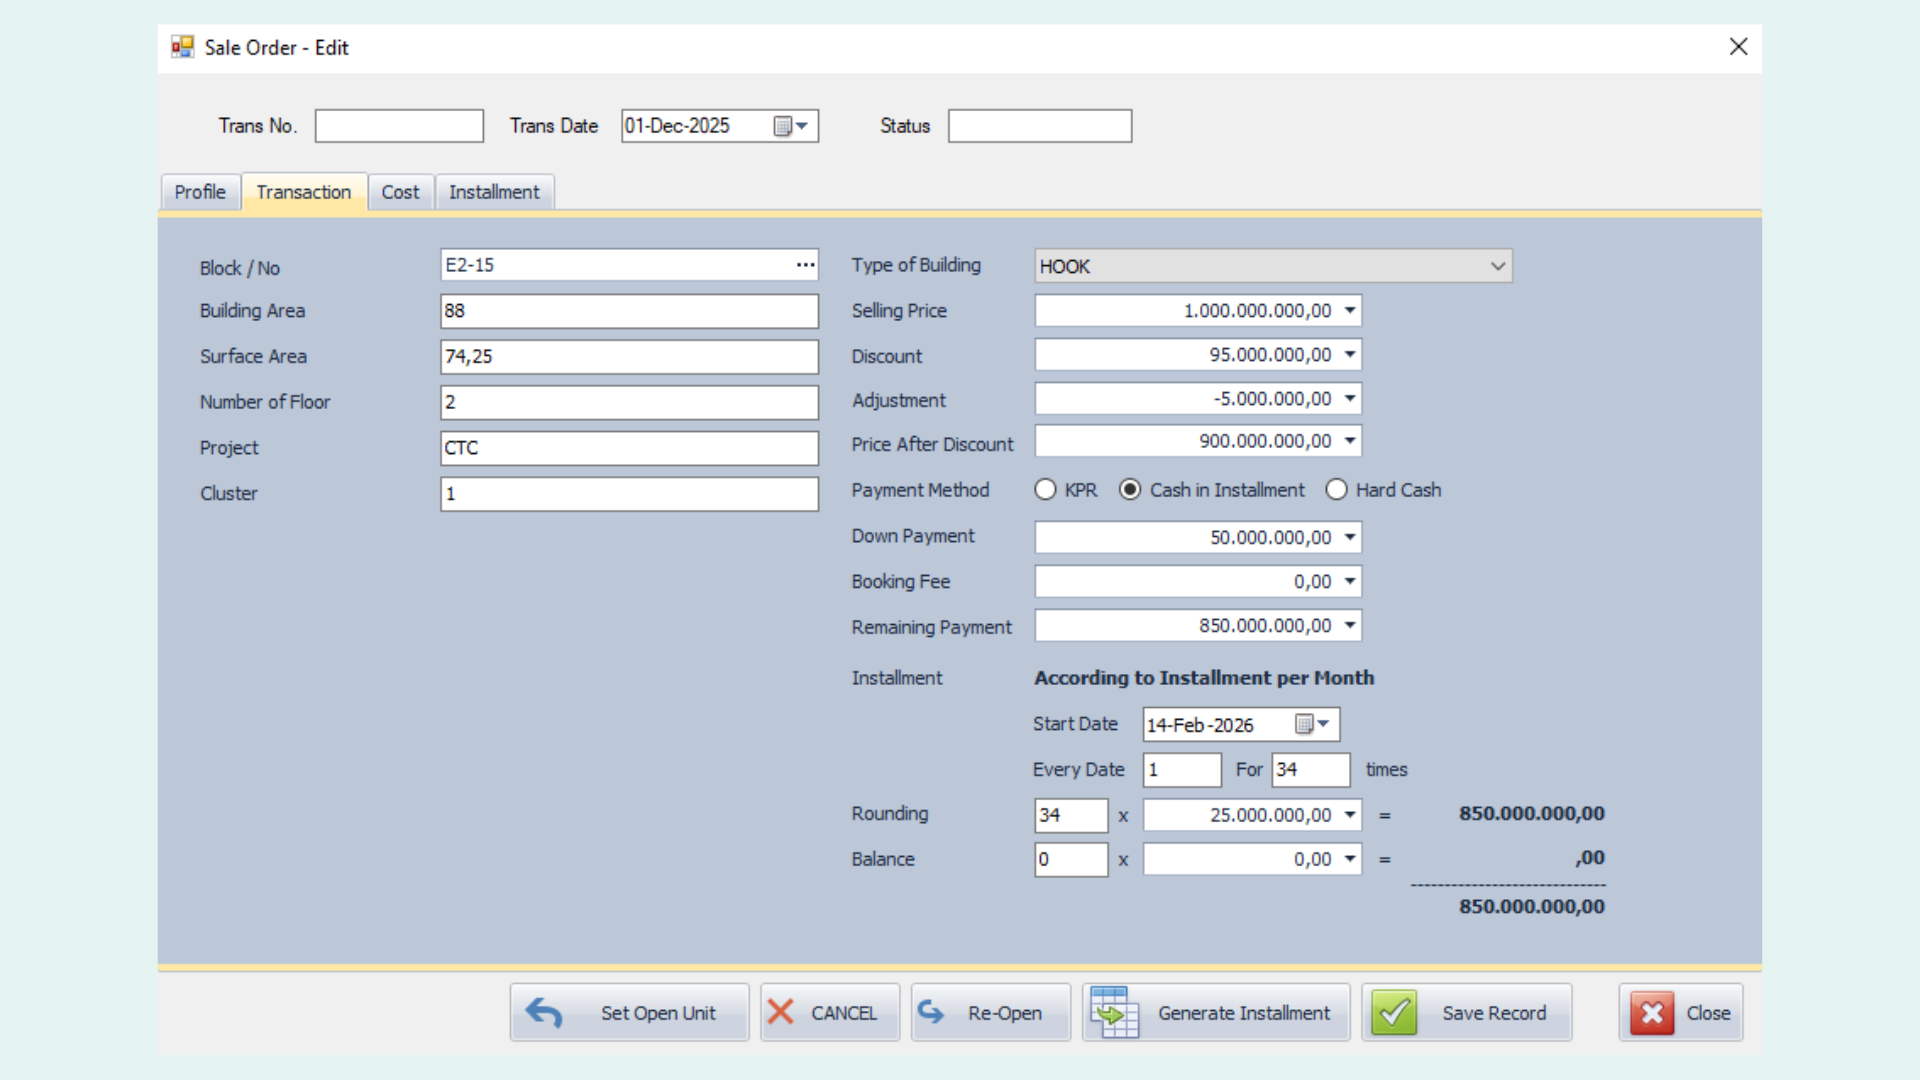Image resolution: width=1920 pixels, height=1080 pixels.
Task: Open the Selling Price dropdown arrow
Action: (x=1350, y=311)
